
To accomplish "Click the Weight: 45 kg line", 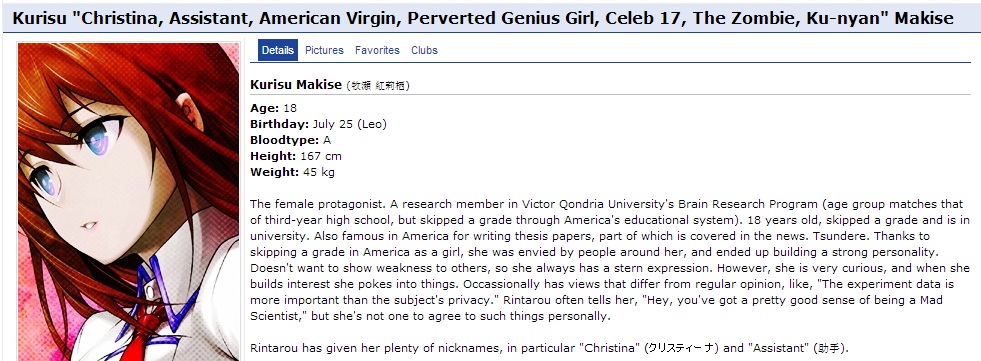I will [292, 172].
